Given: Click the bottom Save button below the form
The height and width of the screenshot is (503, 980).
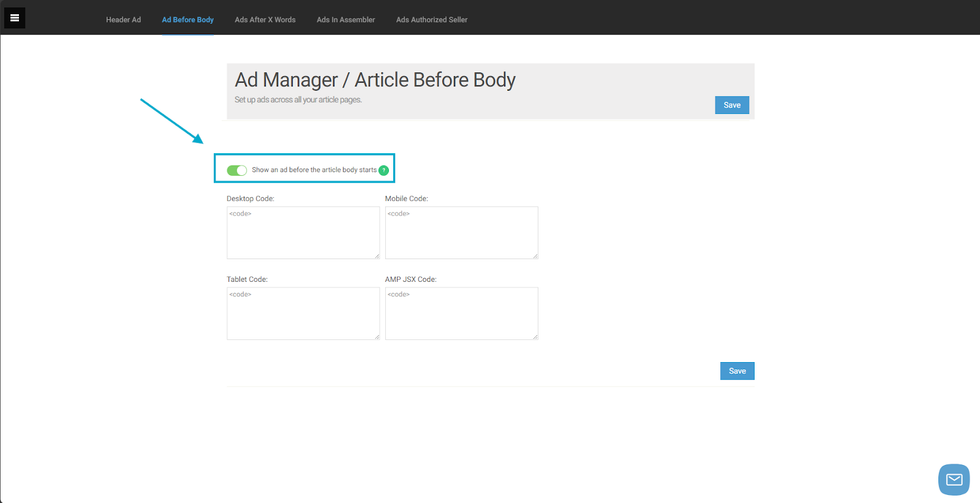Looking at the screenshot, I should (x=737, y=371).
